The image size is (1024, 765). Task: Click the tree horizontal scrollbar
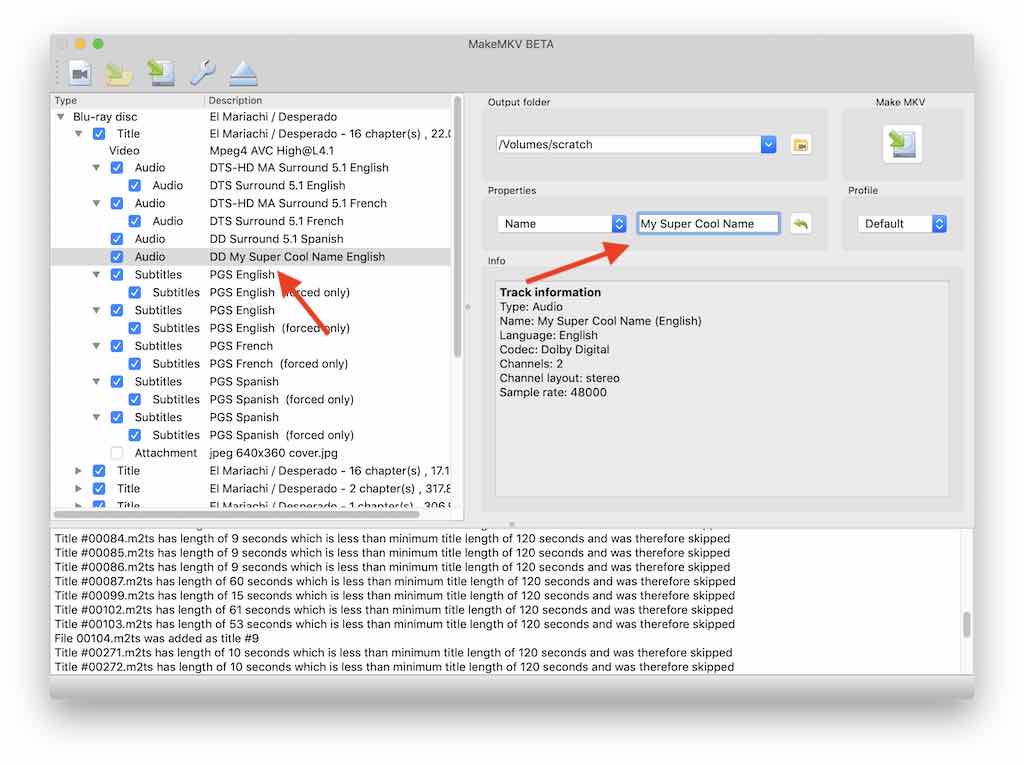pos(236,514)
